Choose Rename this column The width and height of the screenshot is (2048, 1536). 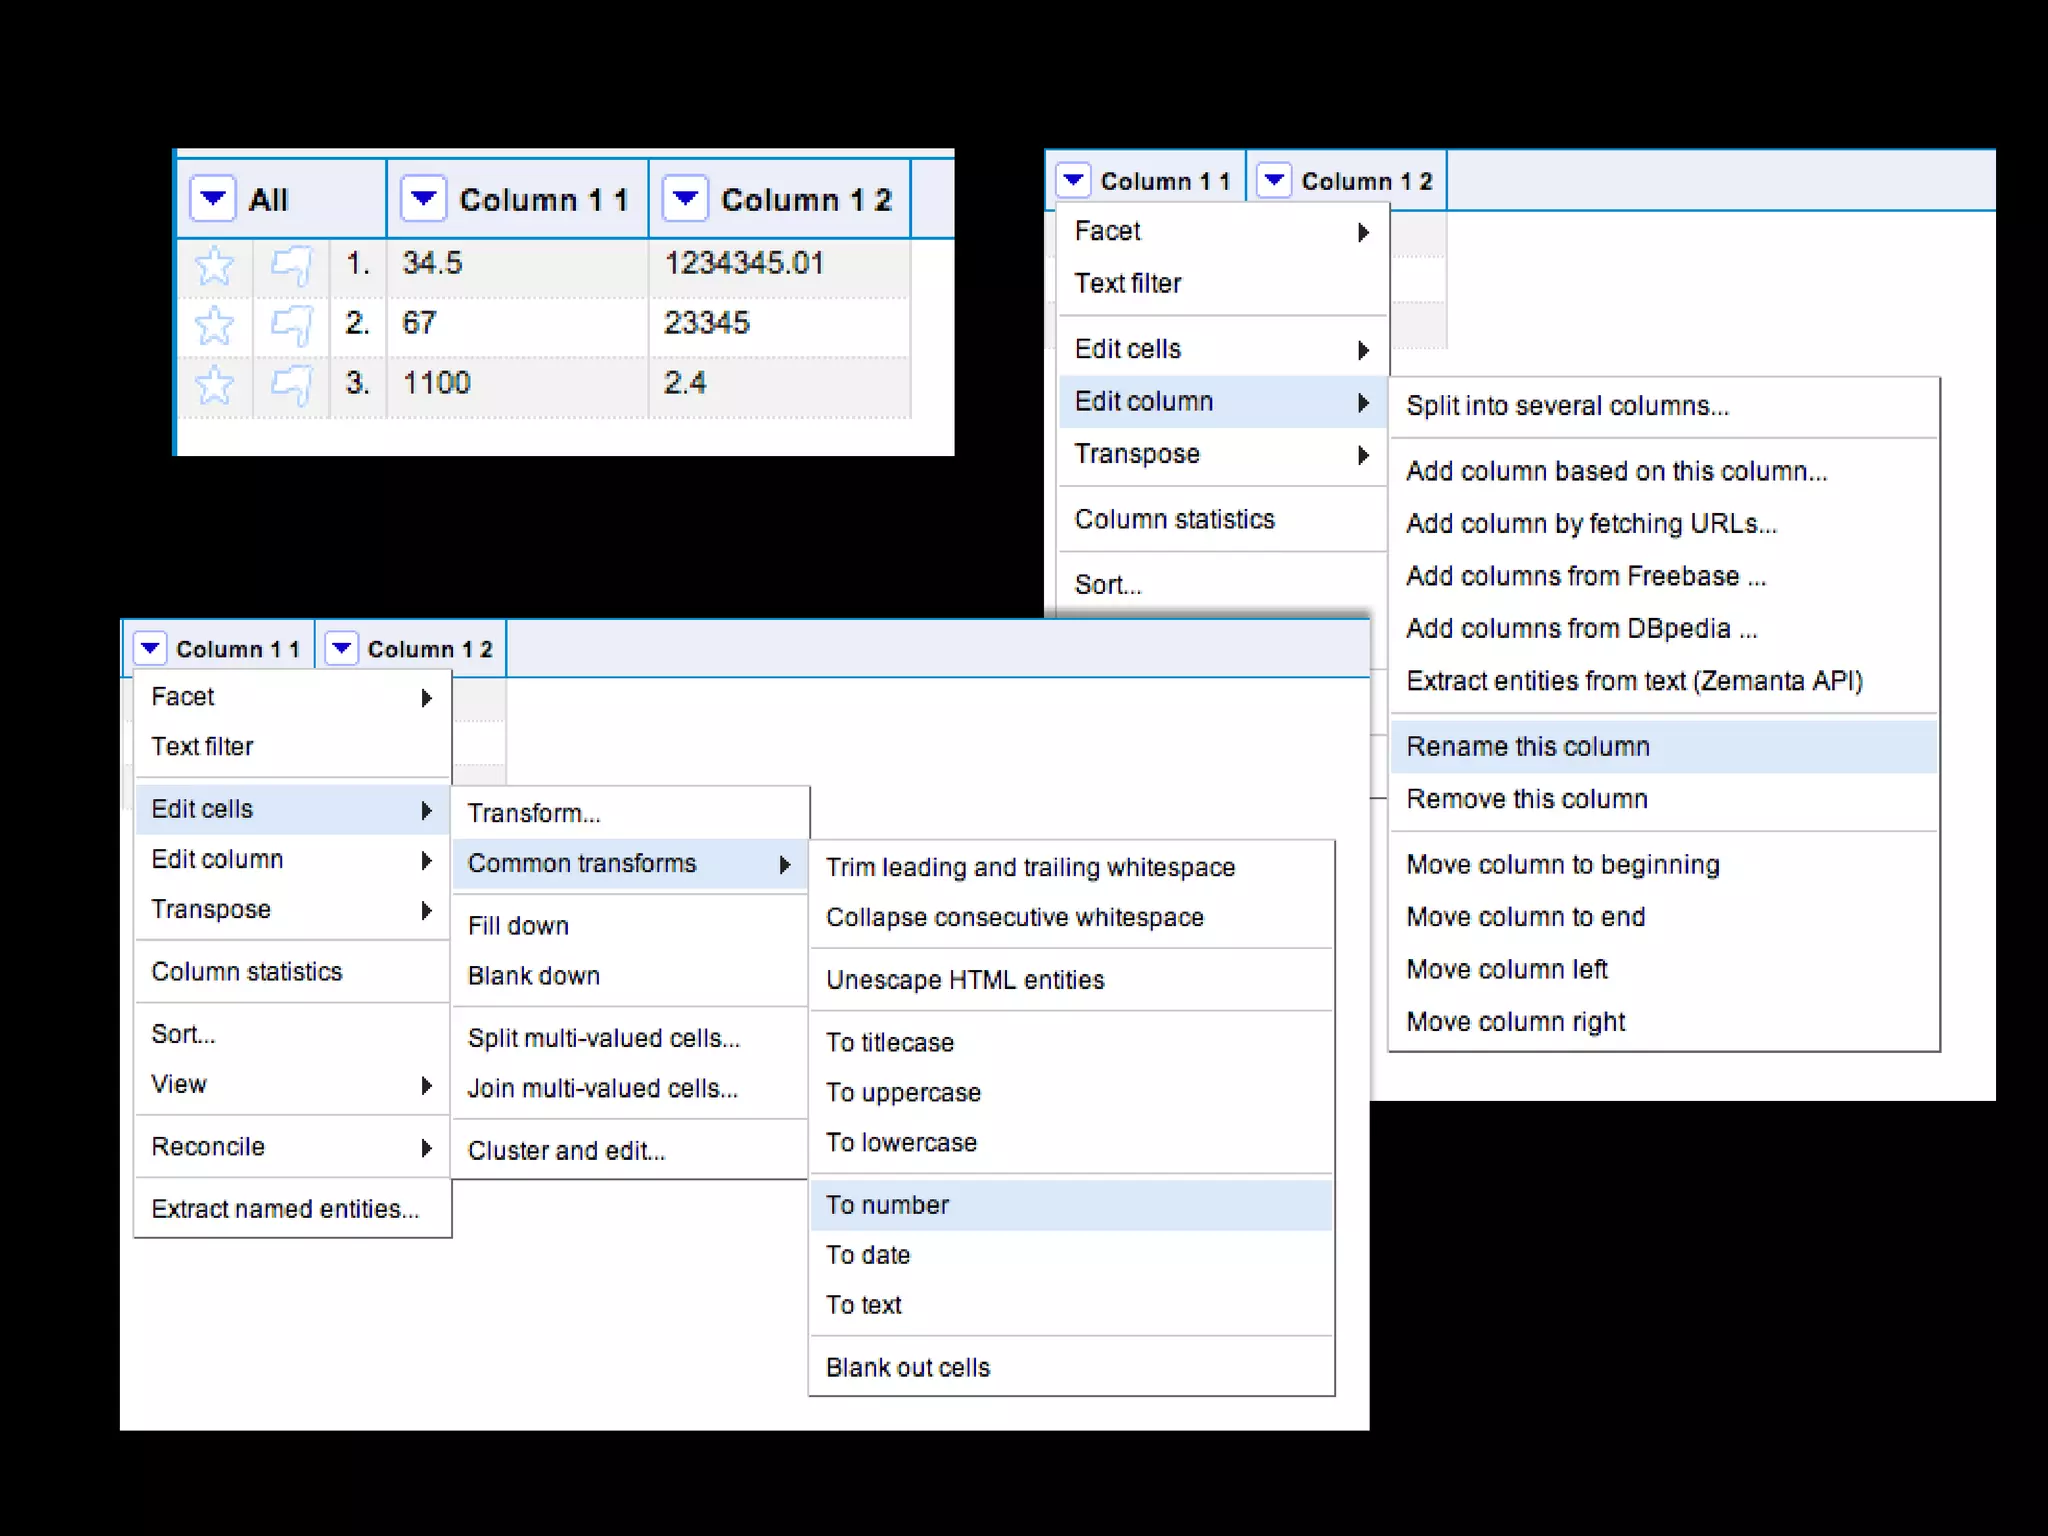tap(1527, 747)
